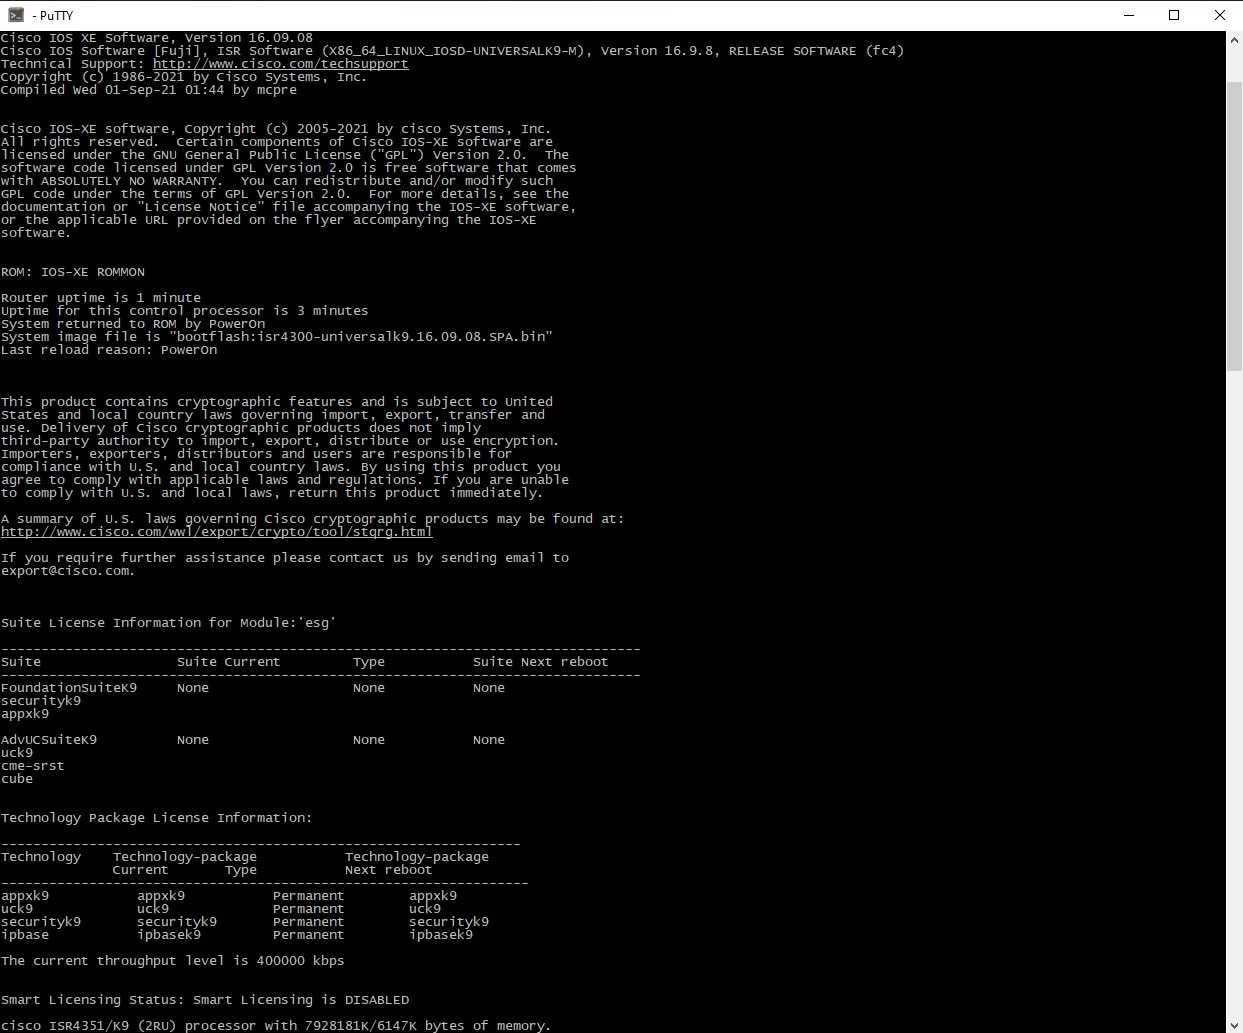Open the PuTTY system menu icon
Image resolution: width=1243 pixels, height=1033 pixels.
click(x=16, y=15)
